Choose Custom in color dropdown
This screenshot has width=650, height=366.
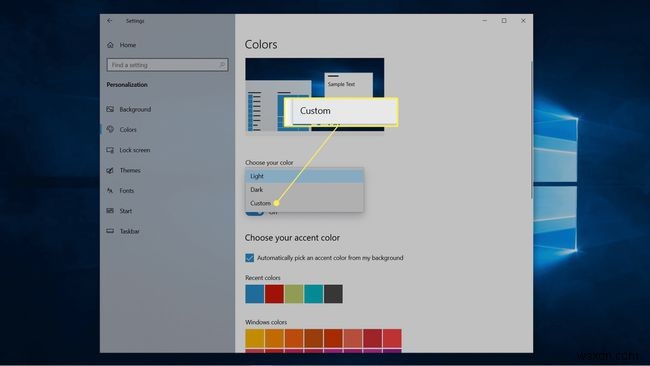tap(304, 203)
